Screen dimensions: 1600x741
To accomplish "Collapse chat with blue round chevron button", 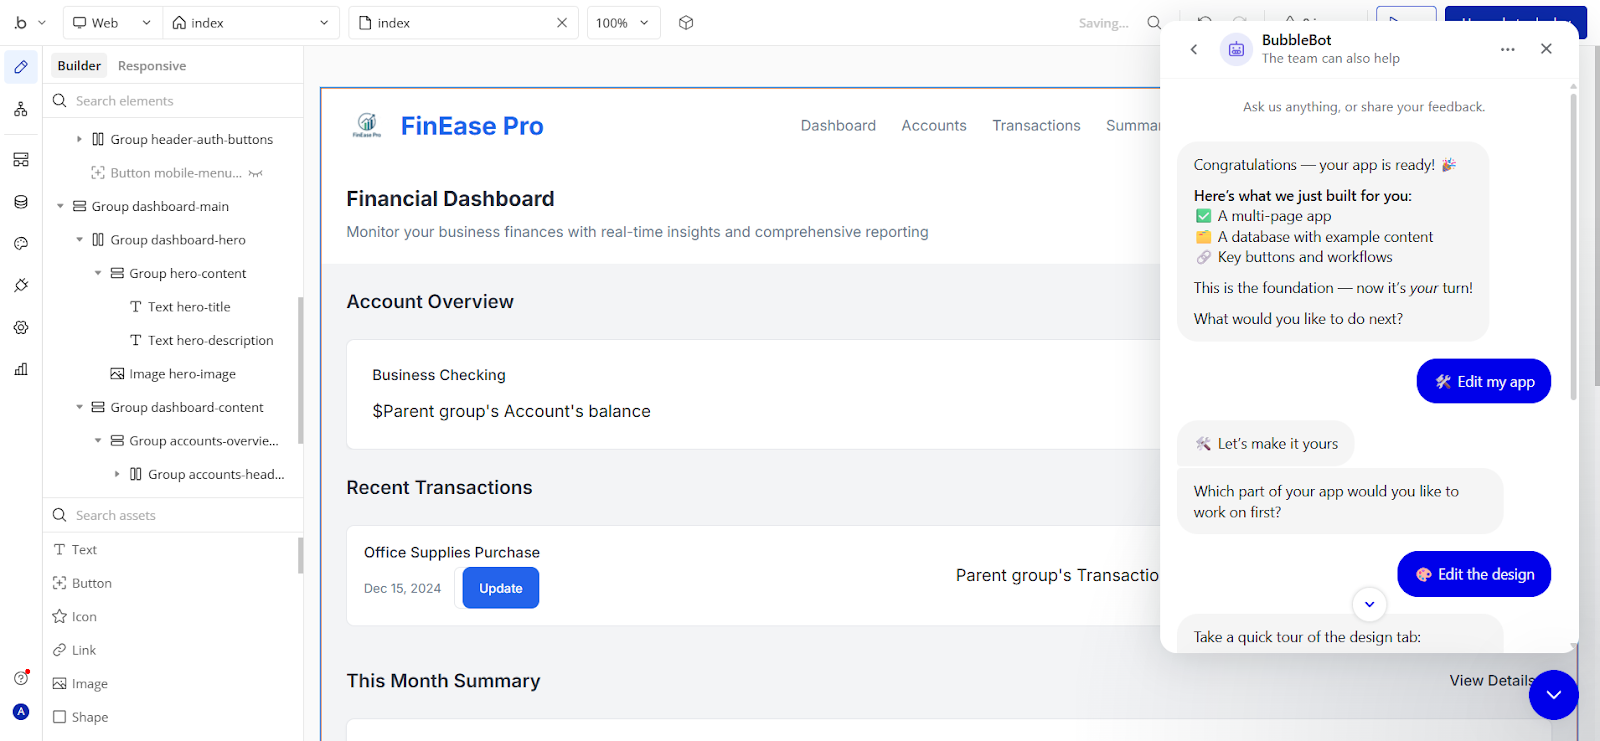I will point(1553,694).
